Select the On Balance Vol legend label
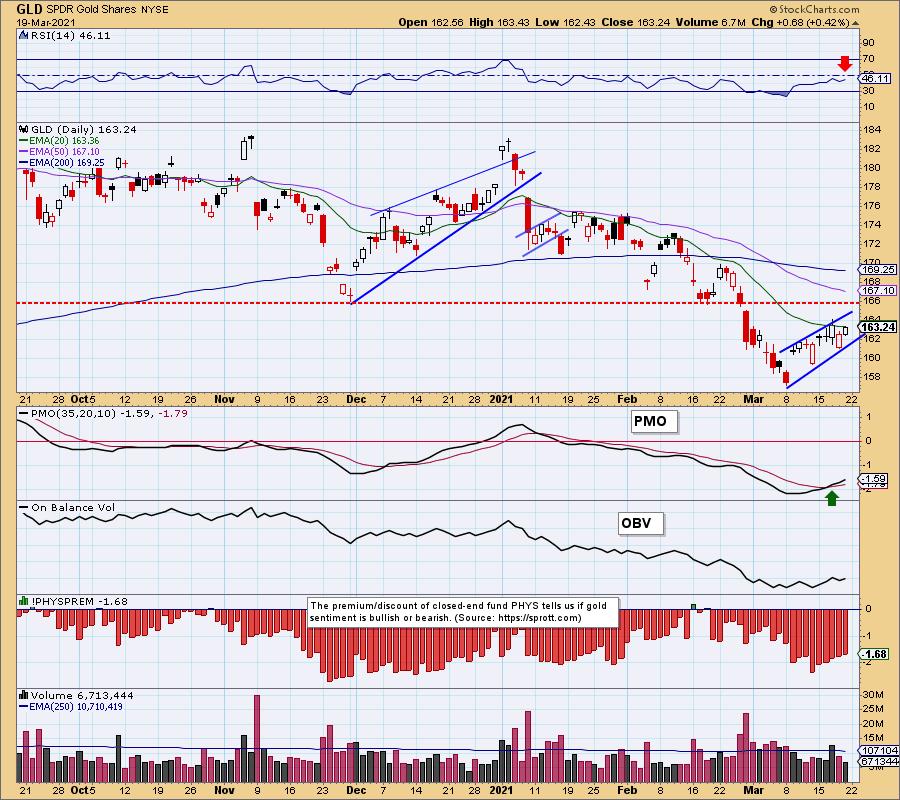The height and width of the screenshot is (800, 900). tap(67, 507)
